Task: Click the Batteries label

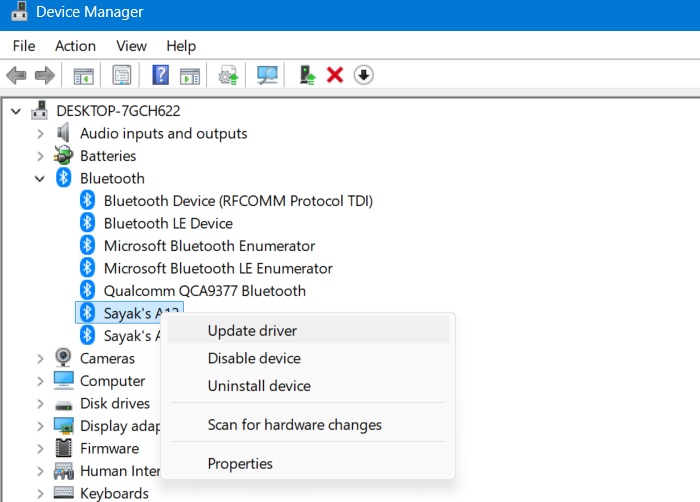Action: [108, 155]
